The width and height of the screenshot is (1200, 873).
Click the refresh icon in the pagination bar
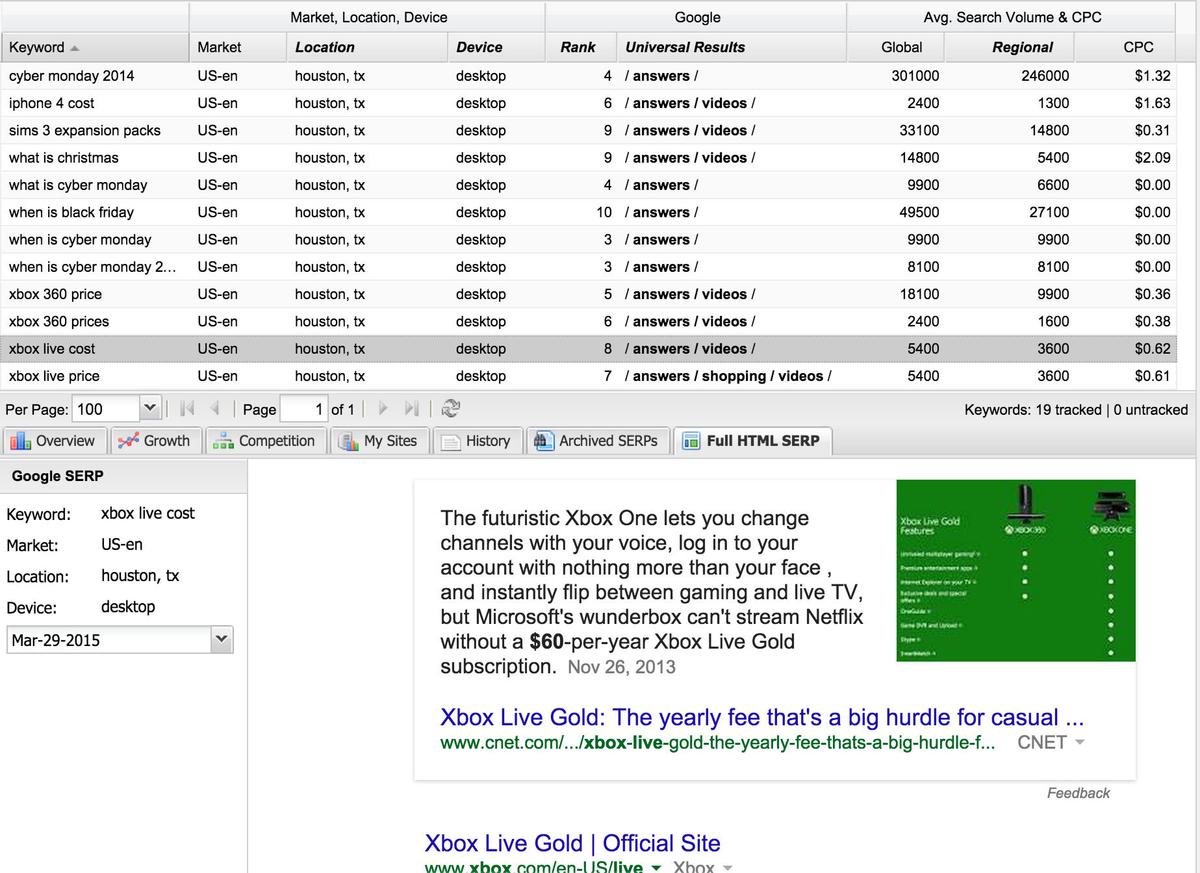click(450, 409)
